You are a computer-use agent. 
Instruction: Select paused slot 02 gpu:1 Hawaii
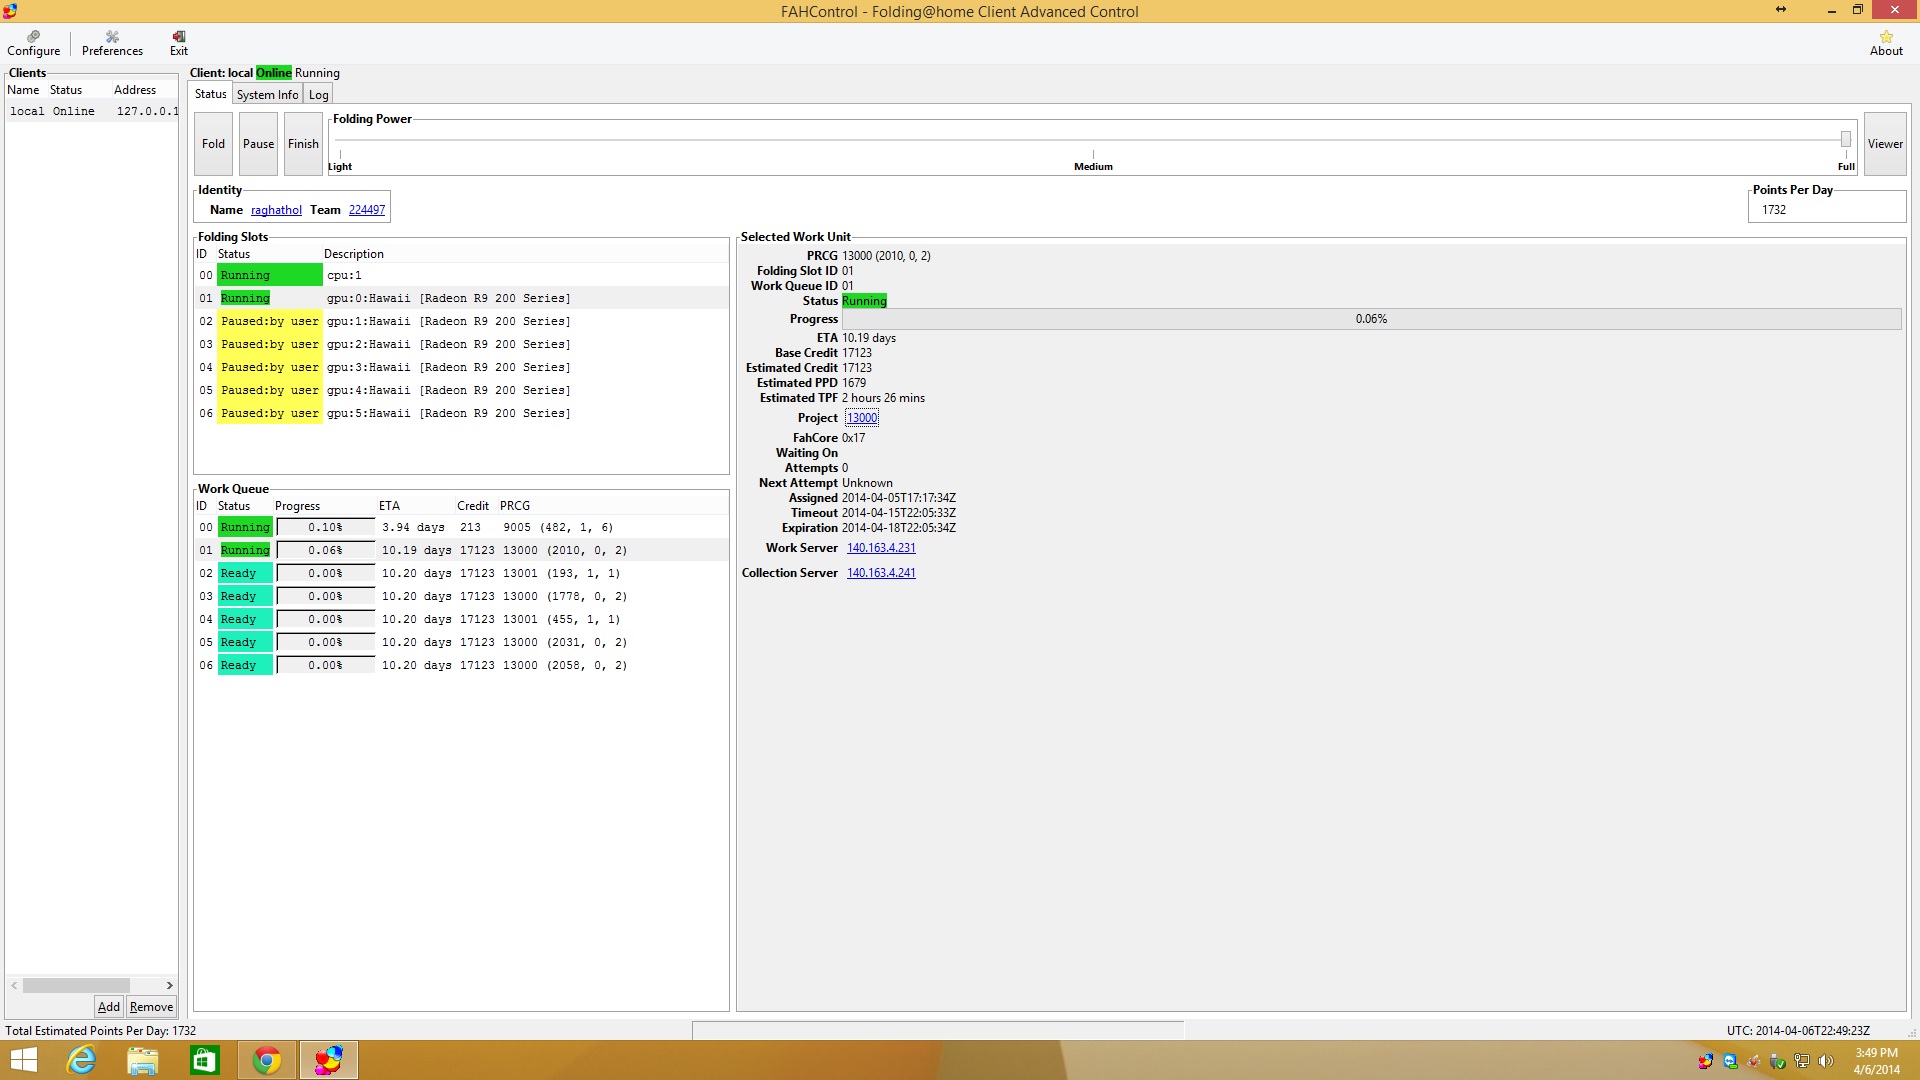tap(461, 321)
